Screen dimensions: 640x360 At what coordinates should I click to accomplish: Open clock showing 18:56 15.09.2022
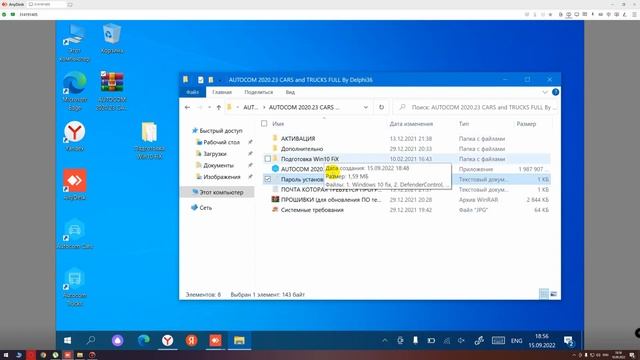[x=542, y=341]
